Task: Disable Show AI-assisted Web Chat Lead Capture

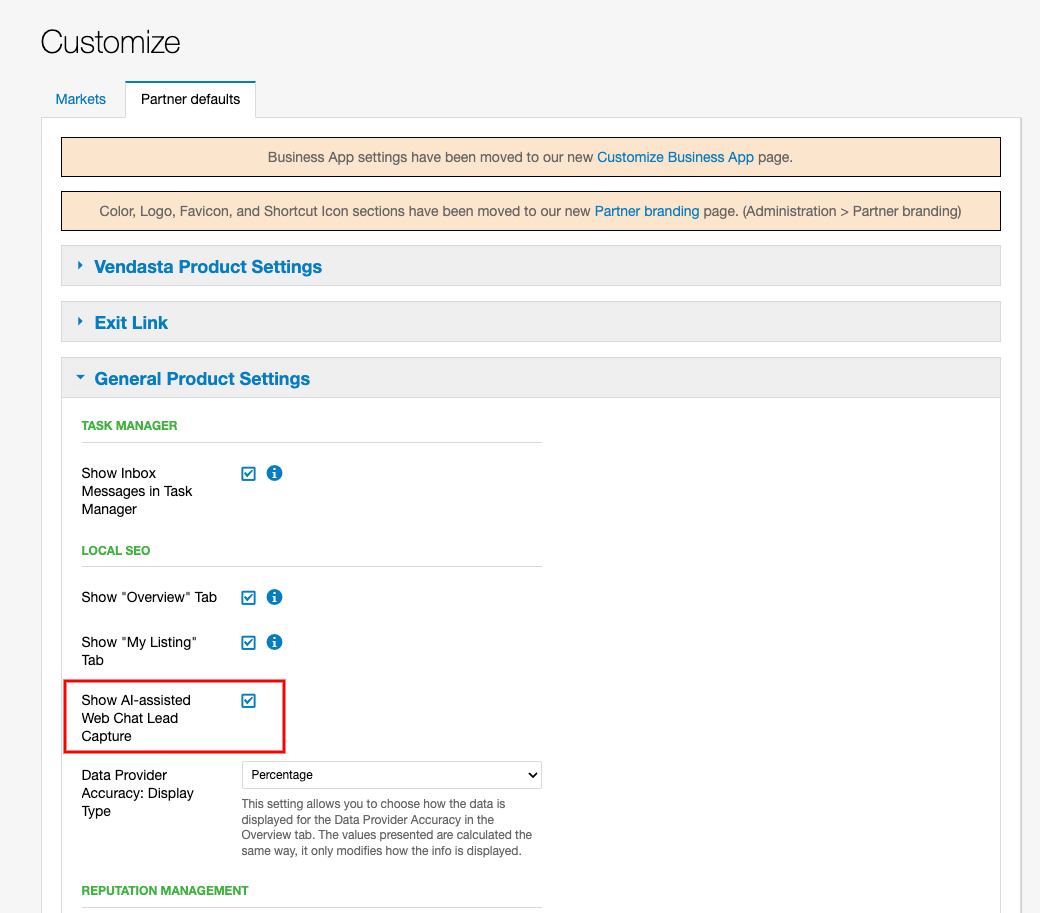Action: tap(248, 701)
